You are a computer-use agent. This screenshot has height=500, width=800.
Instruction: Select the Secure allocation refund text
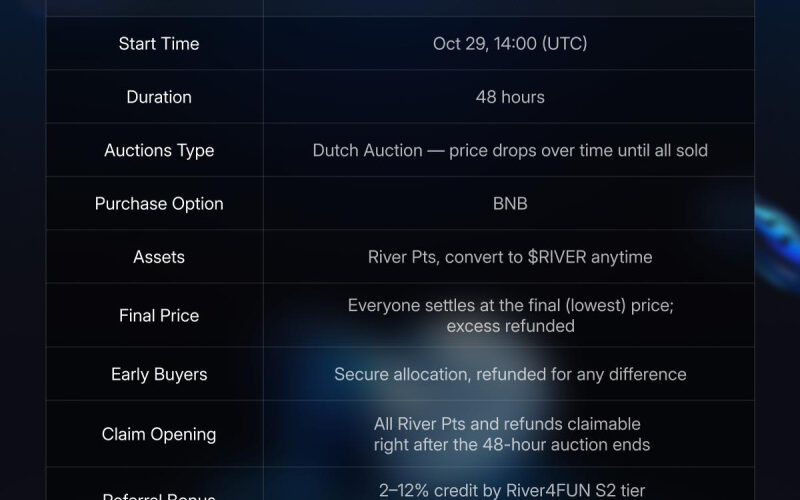click(x=510, y=374)
